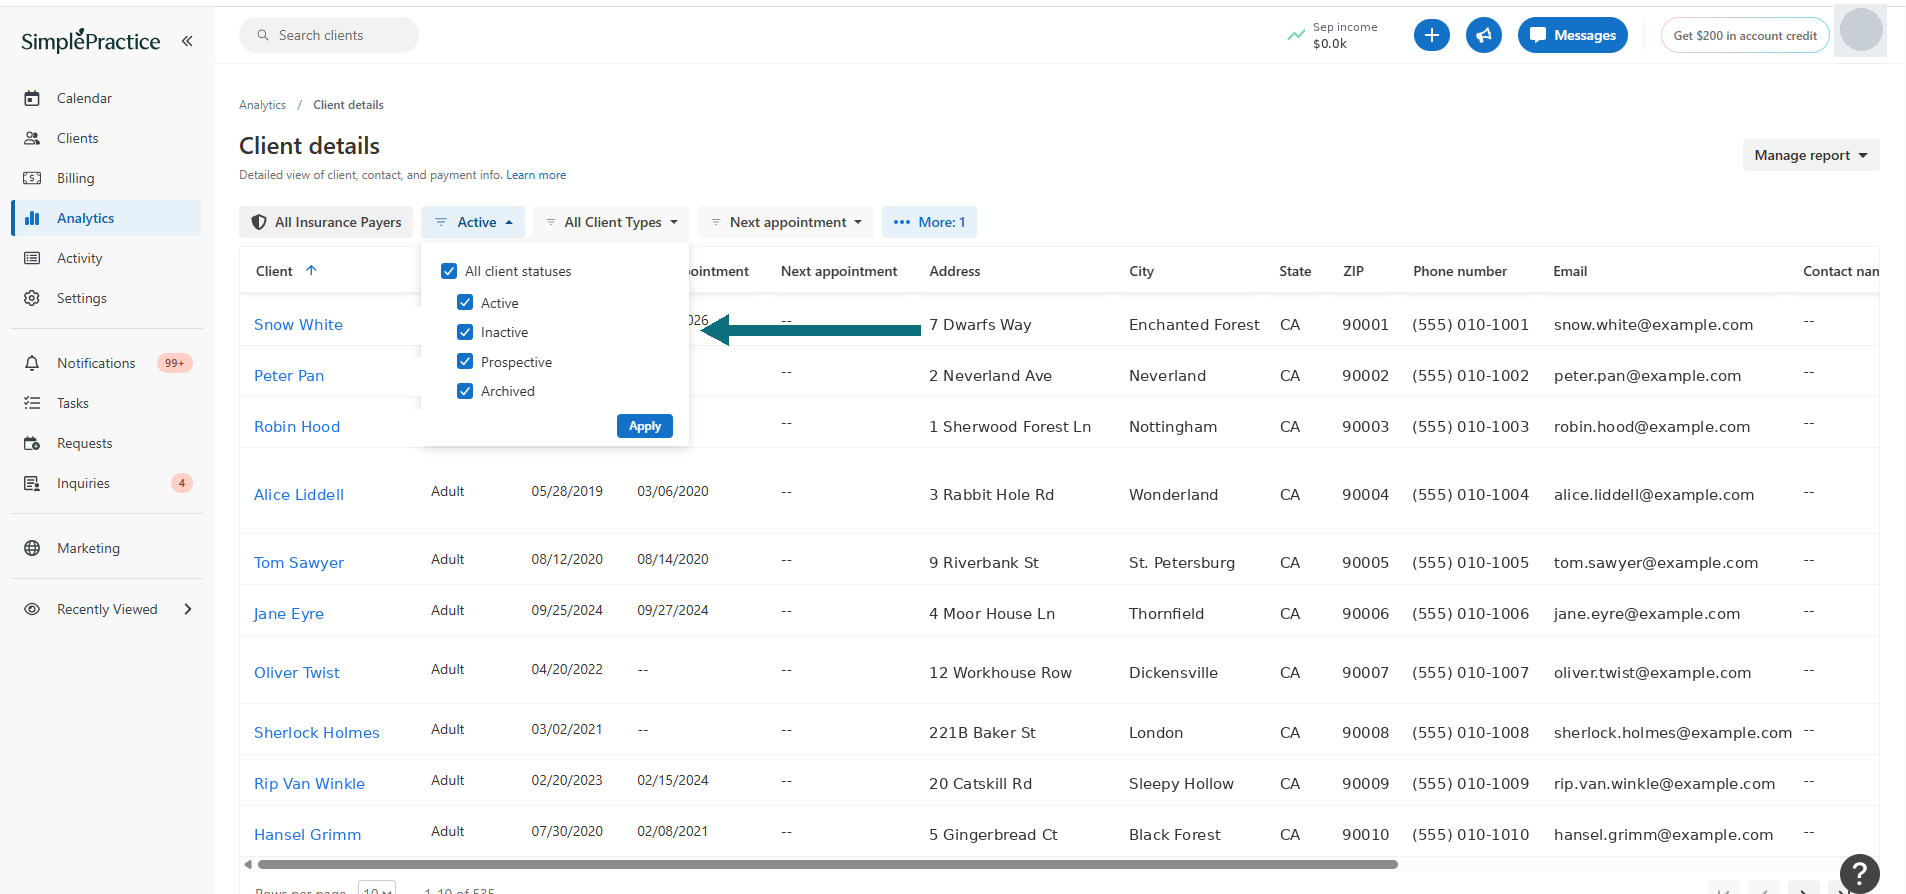Uncheck the Inactive status checkbox
The width and height of the screenshot is (1906, 894).
point(465,332)
